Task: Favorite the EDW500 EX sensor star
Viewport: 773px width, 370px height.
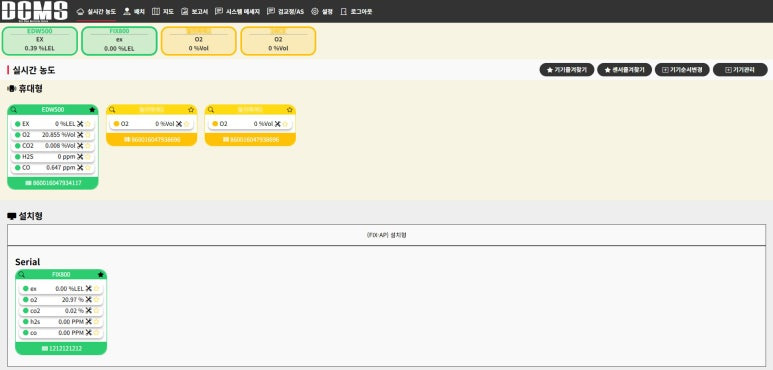Action: [88, 124]
